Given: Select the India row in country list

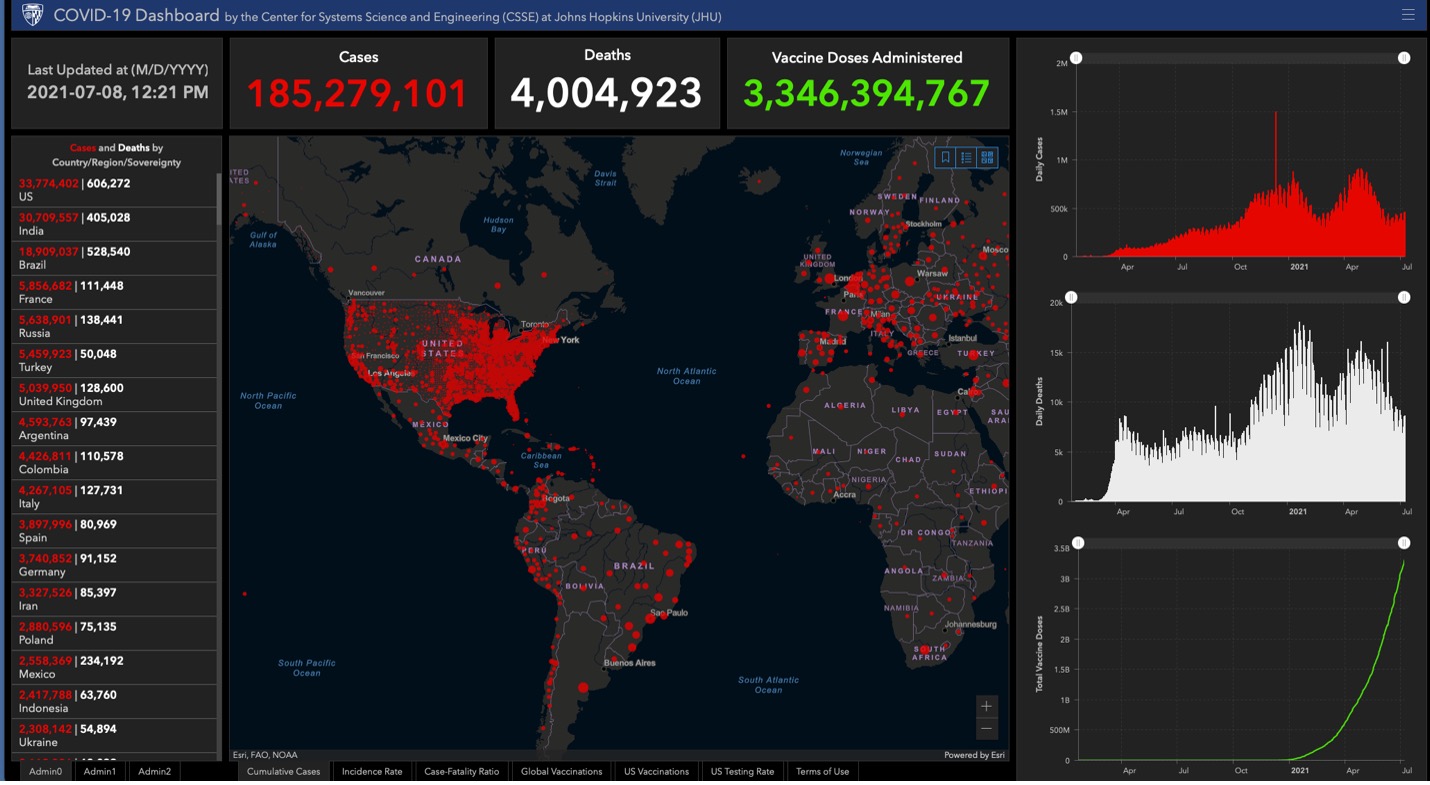Looking at the screenshot, I should point(114,224).
